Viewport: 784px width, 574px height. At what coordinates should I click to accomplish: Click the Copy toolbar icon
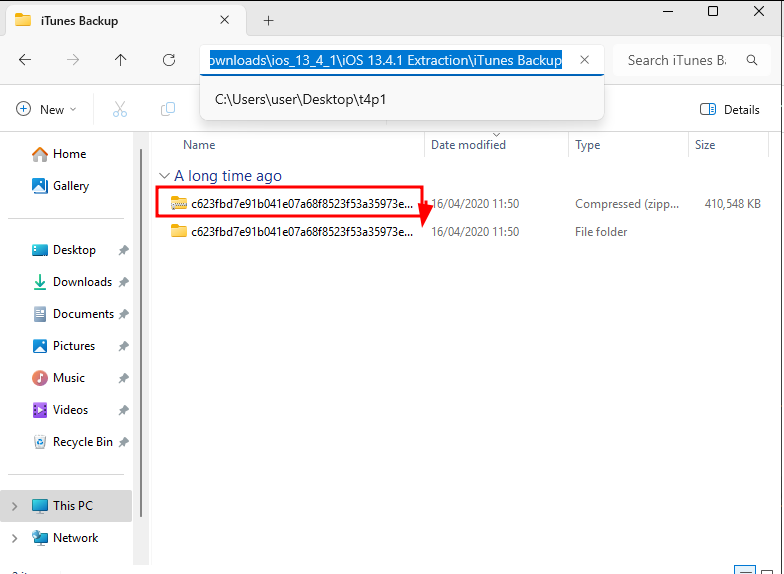click(168, 109)
